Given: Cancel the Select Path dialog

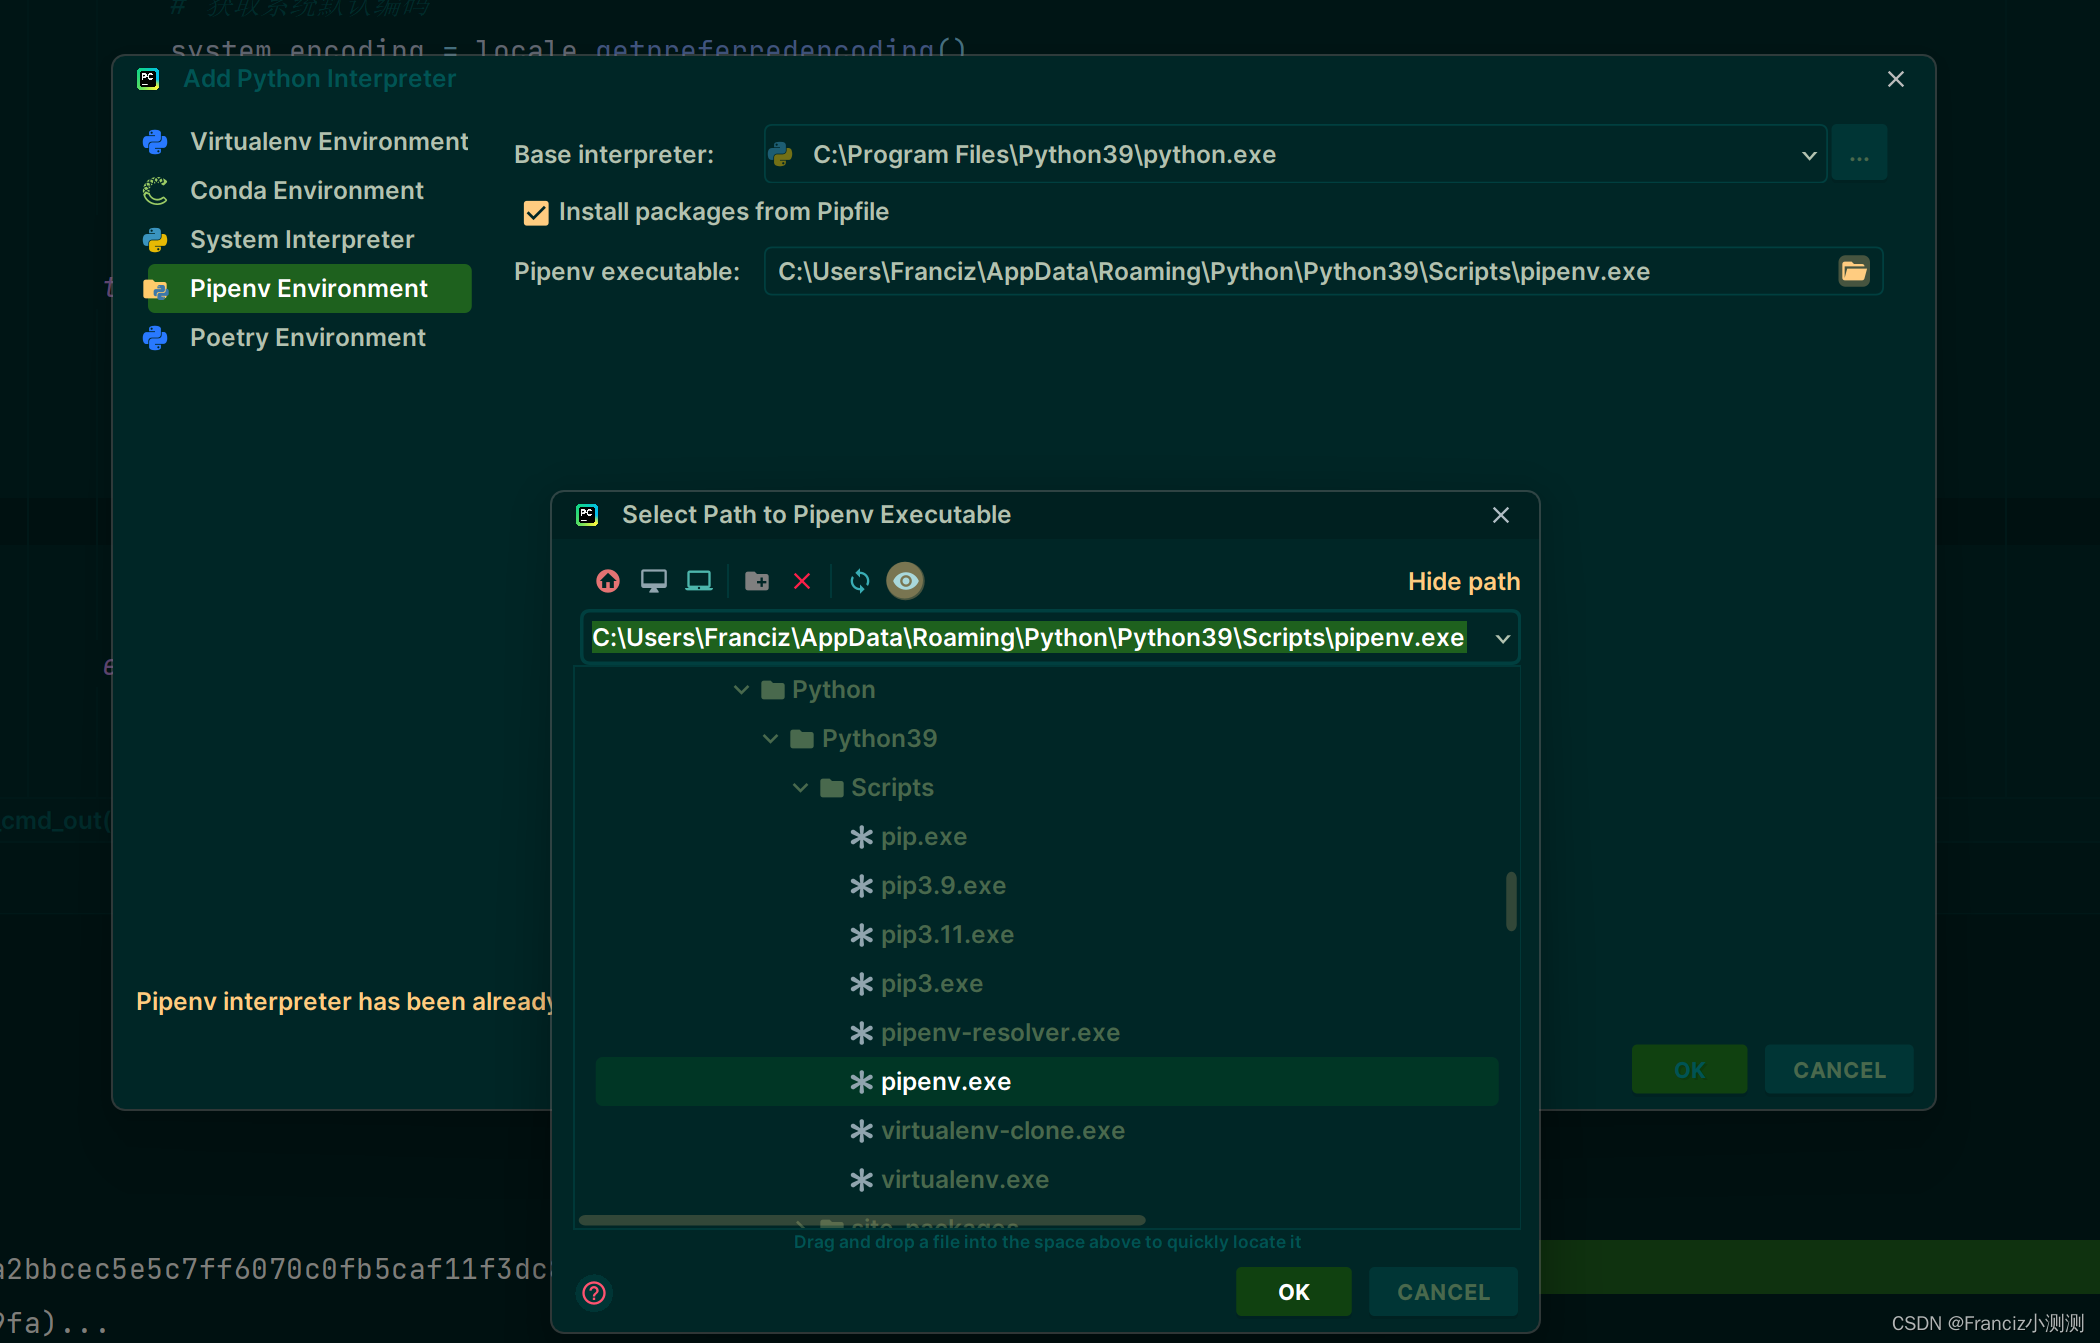Looking at the screenshot, I should [x=1443, y=1291].
